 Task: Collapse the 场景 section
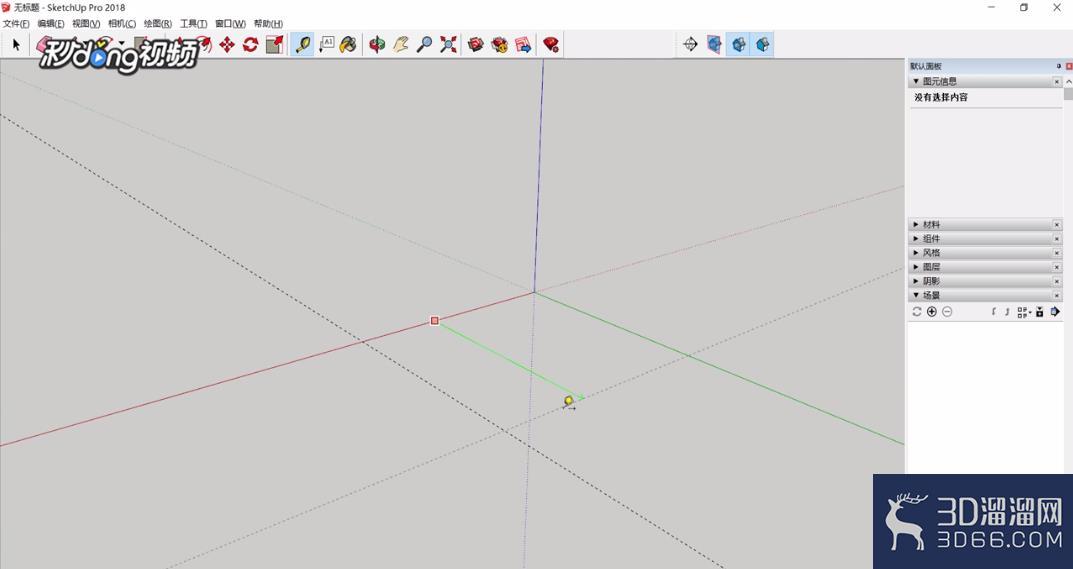point(916,295)
